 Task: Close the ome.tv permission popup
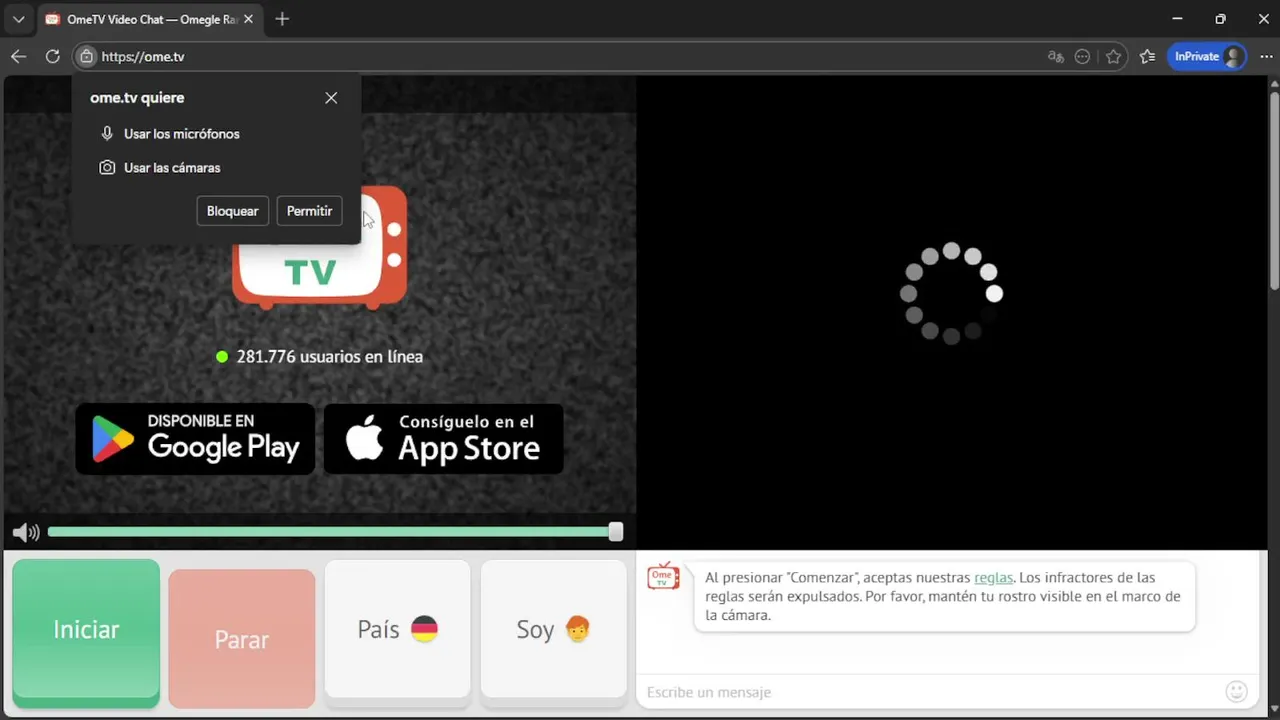click(x=331, y=98)
